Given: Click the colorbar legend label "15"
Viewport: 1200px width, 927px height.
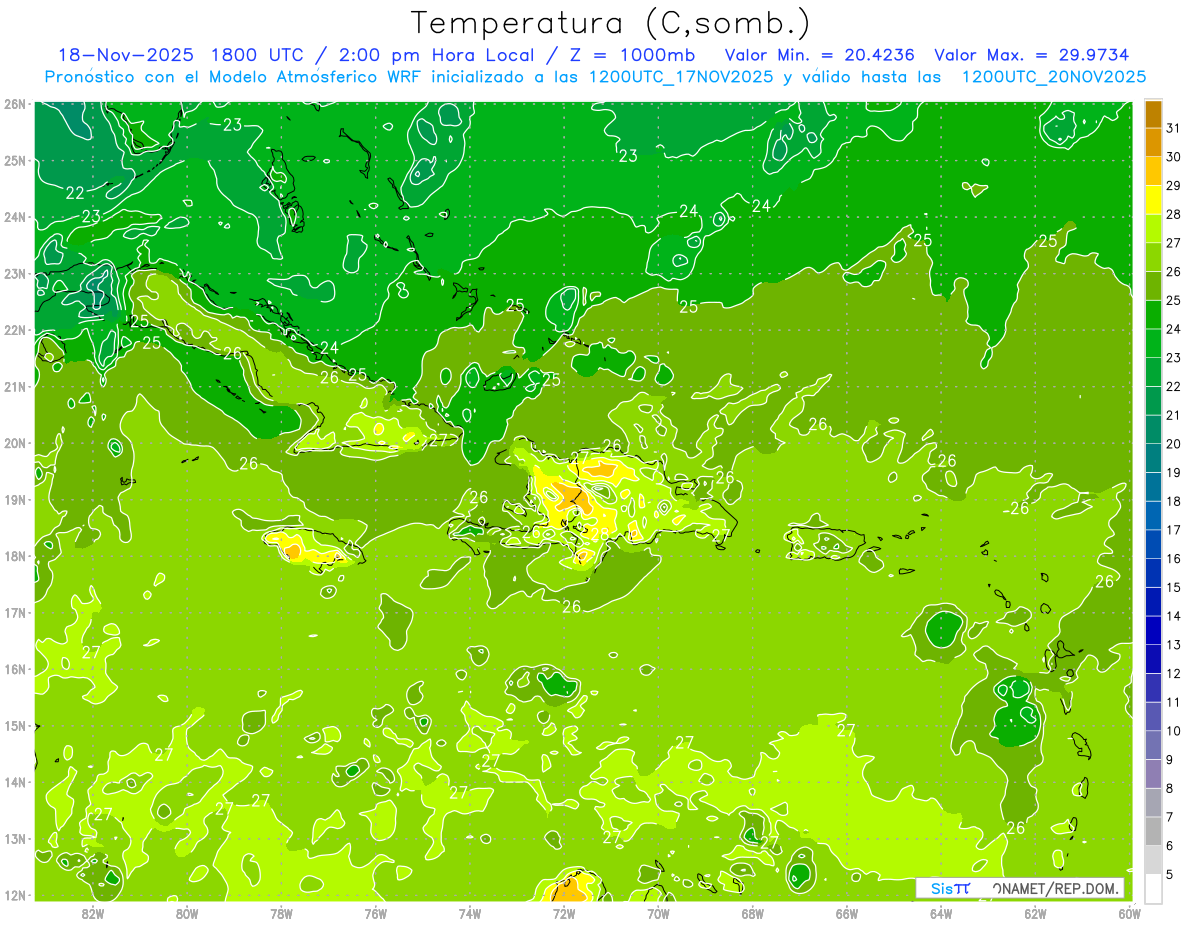Looking at the screenshot, I should [x=1174, y=587].
